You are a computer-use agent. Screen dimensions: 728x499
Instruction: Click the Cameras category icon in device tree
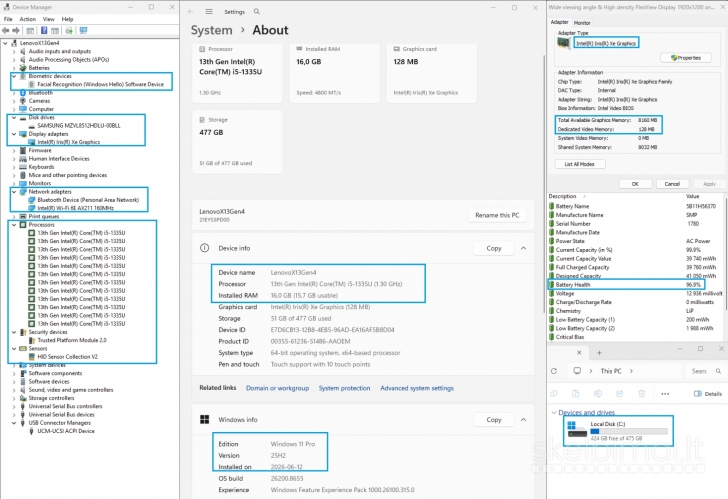23,101
